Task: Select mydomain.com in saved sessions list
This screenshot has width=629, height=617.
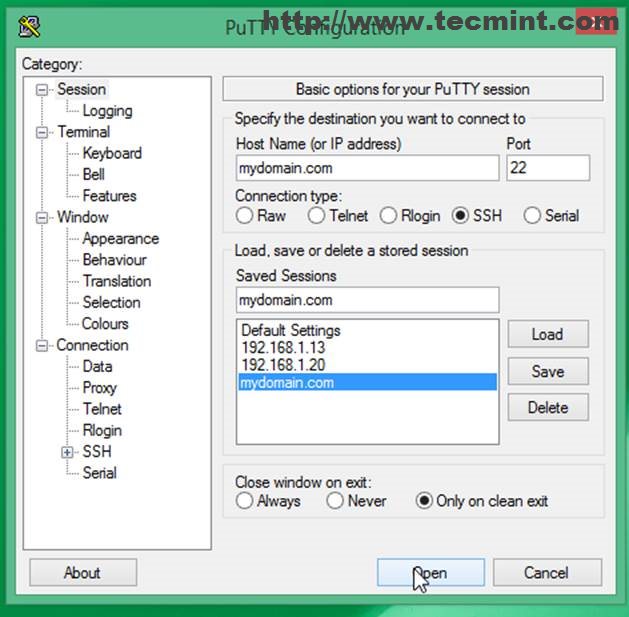Action: (367, 382)
